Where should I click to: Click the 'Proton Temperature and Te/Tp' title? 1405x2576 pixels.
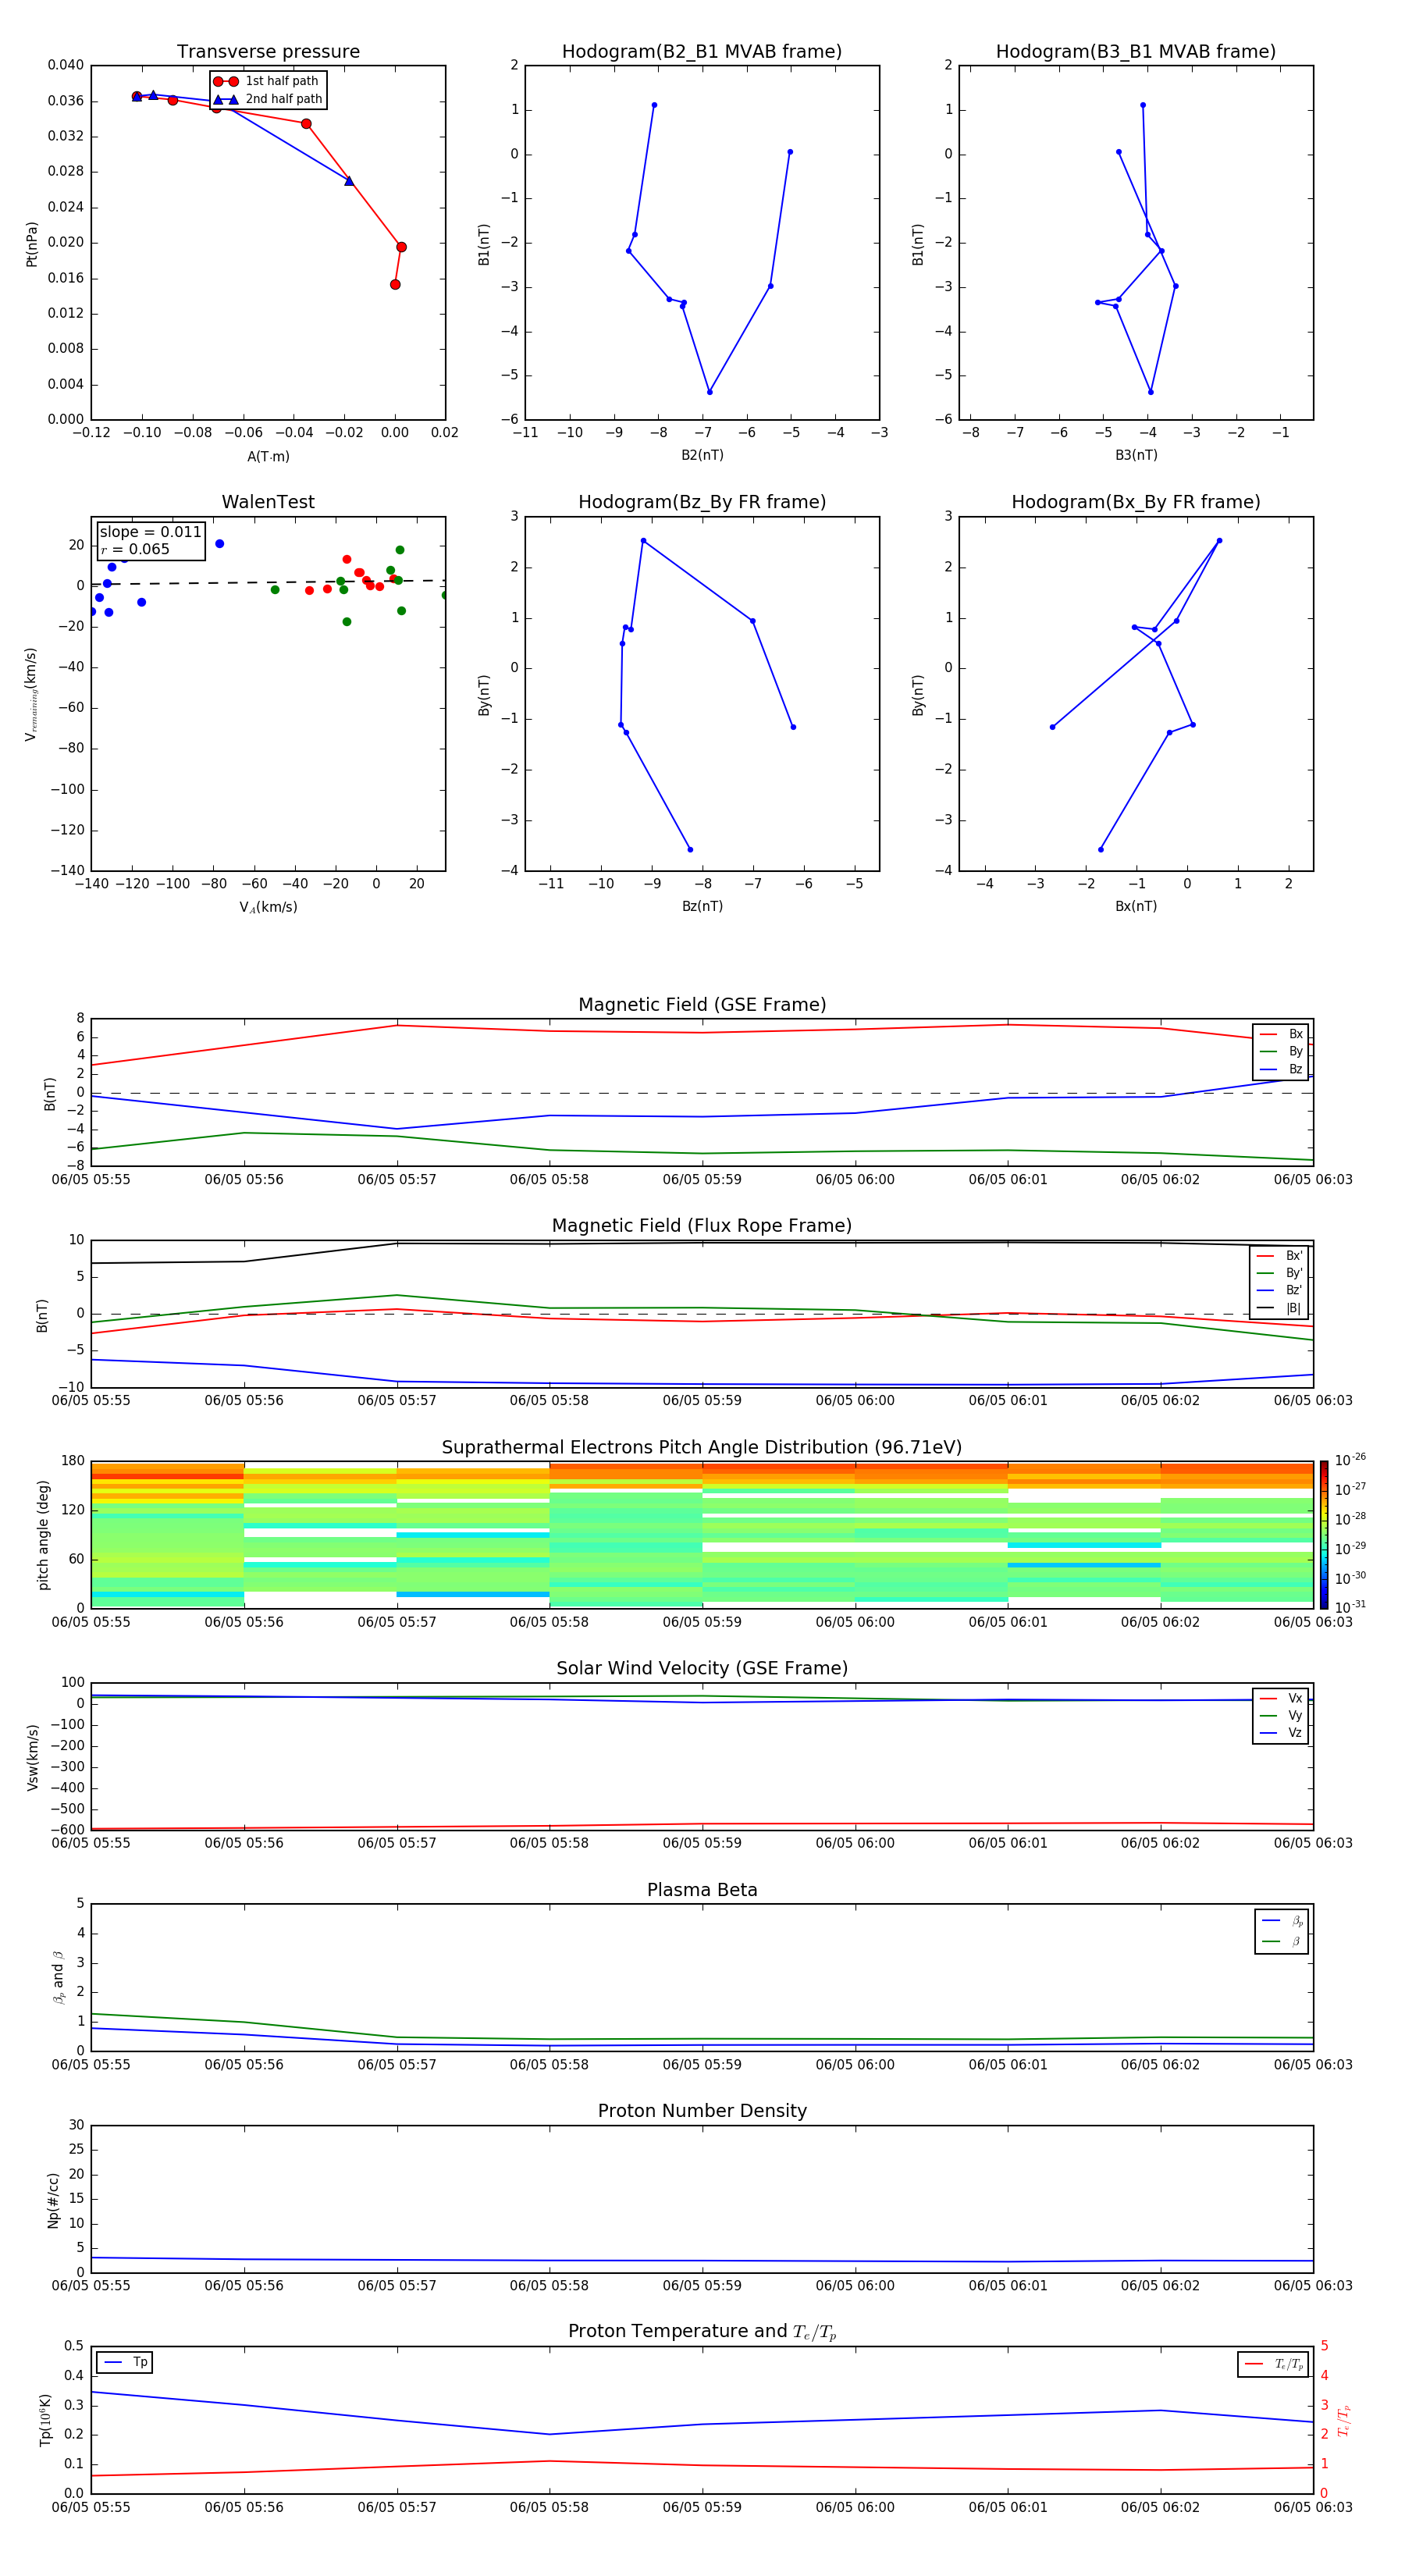click(x=702, y=2332)
